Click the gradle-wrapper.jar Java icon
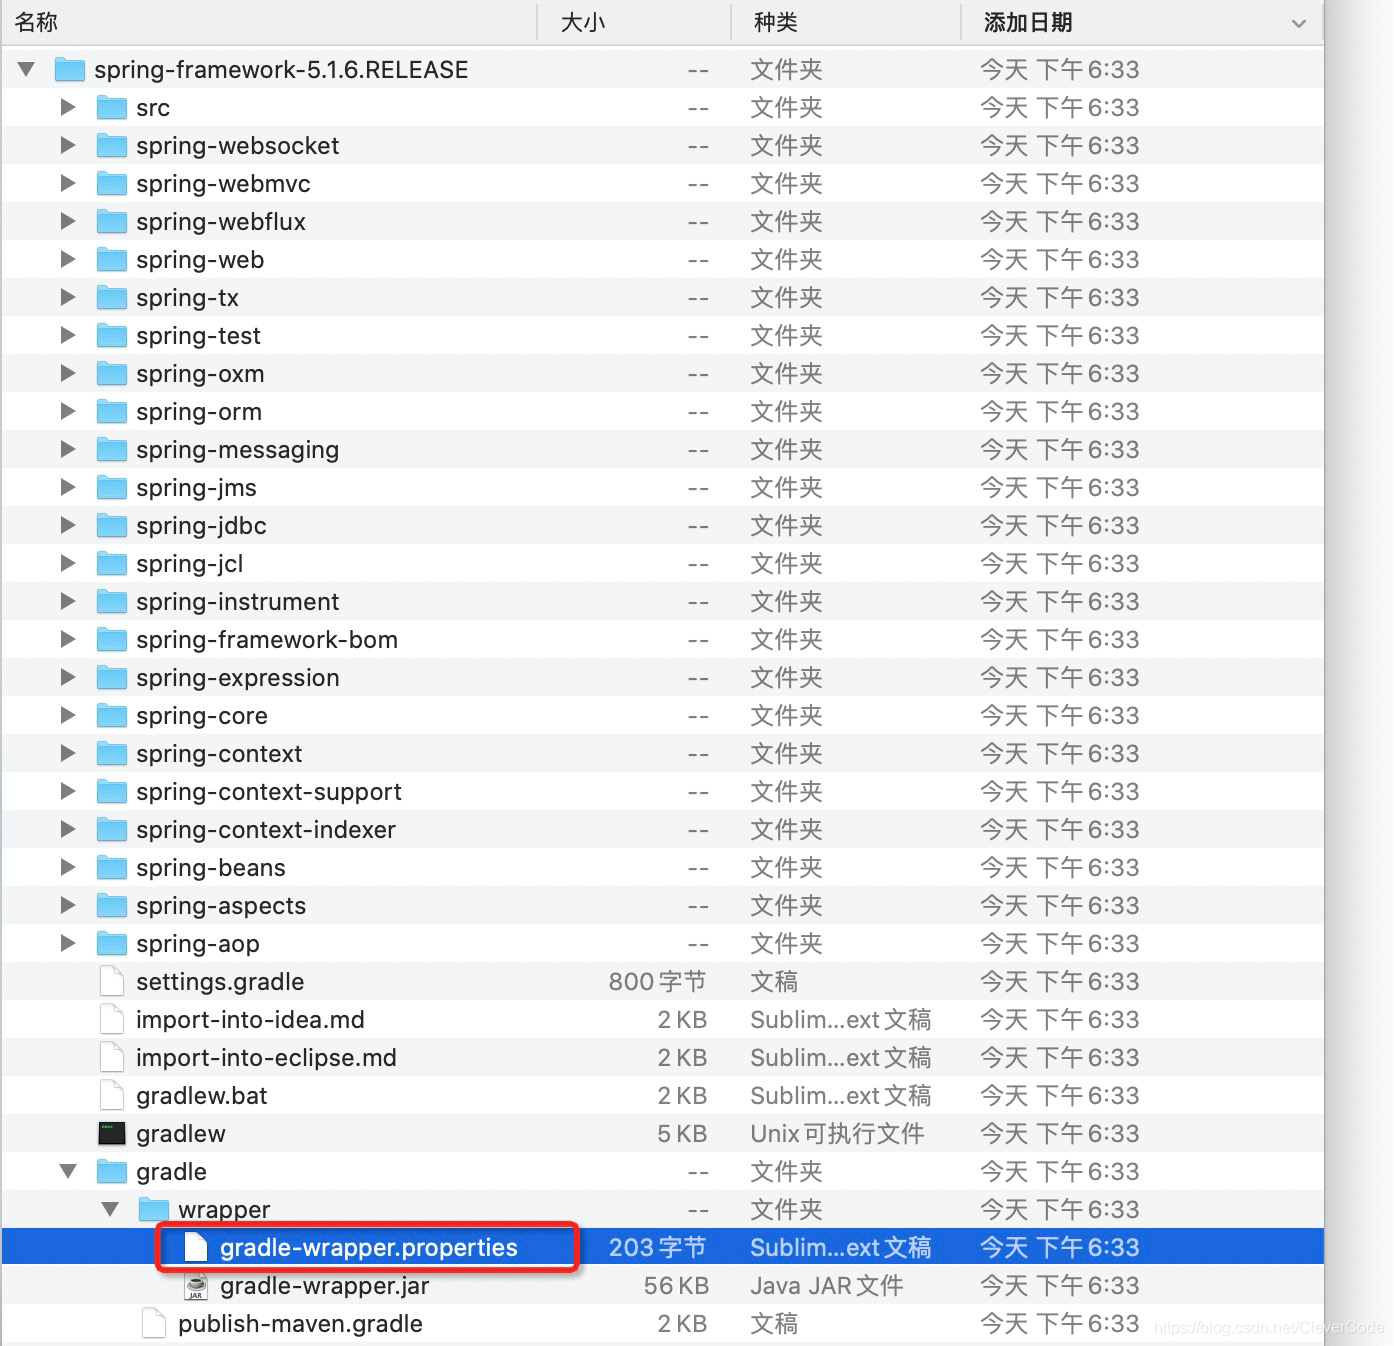Image resolution: width=1394 pixels, height=1346 pixels. tap(196, 1286)
